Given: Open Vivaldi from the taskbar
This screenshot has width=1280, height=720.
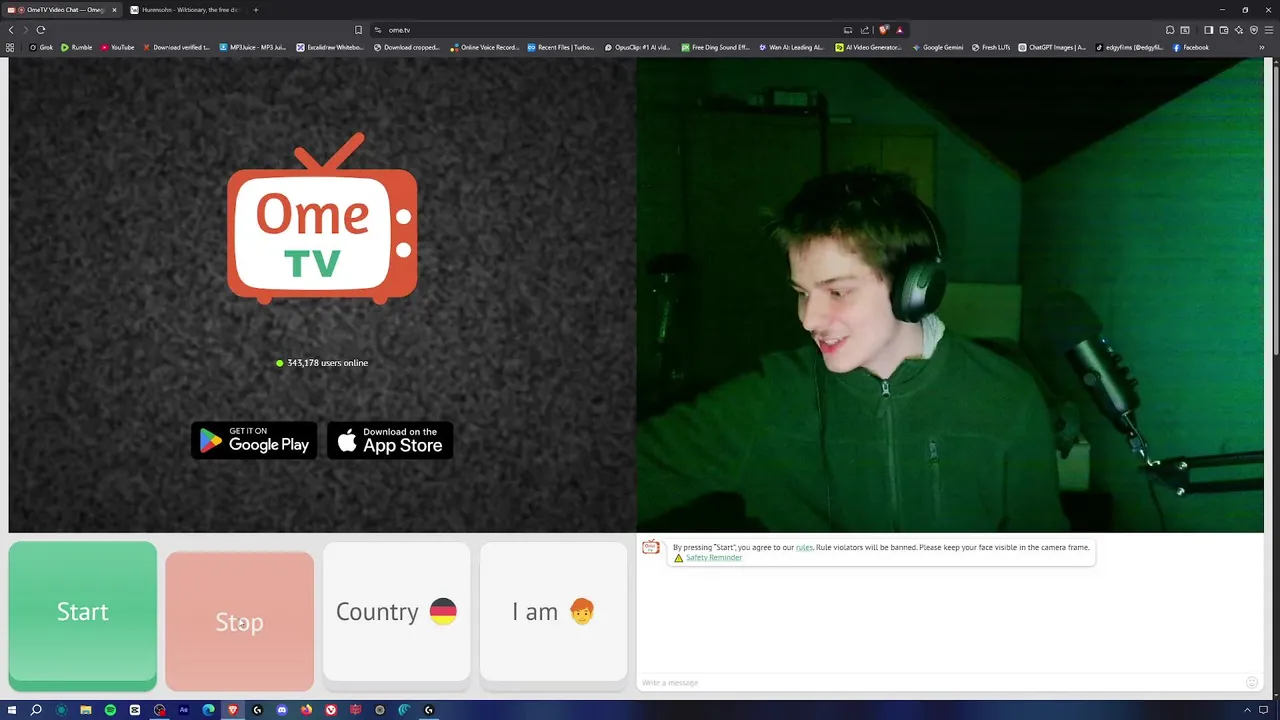Looking at the screenshot, I should [x=331, y=710].
